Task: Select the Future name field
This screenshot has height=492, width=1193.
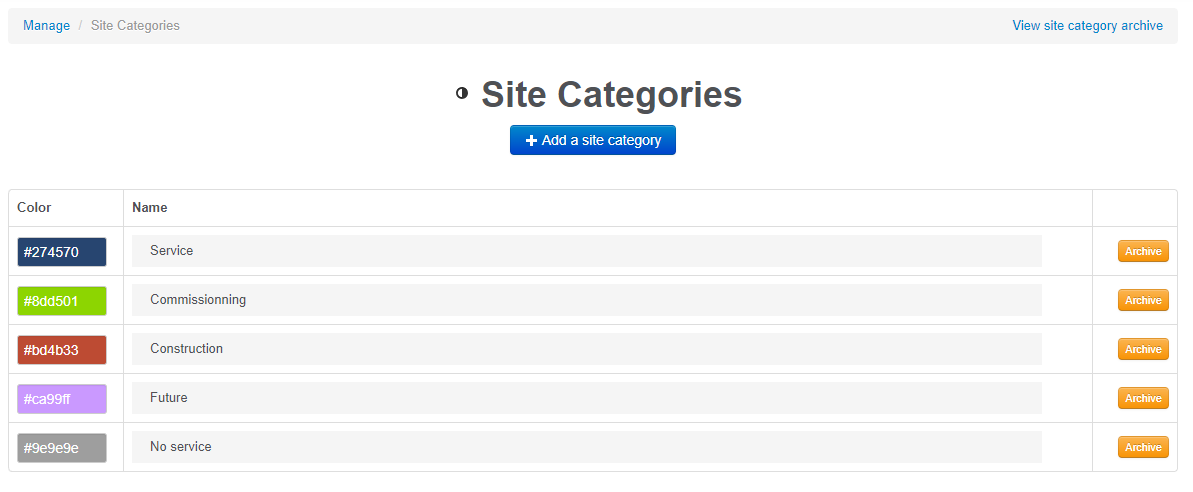Action: point(586,398)
